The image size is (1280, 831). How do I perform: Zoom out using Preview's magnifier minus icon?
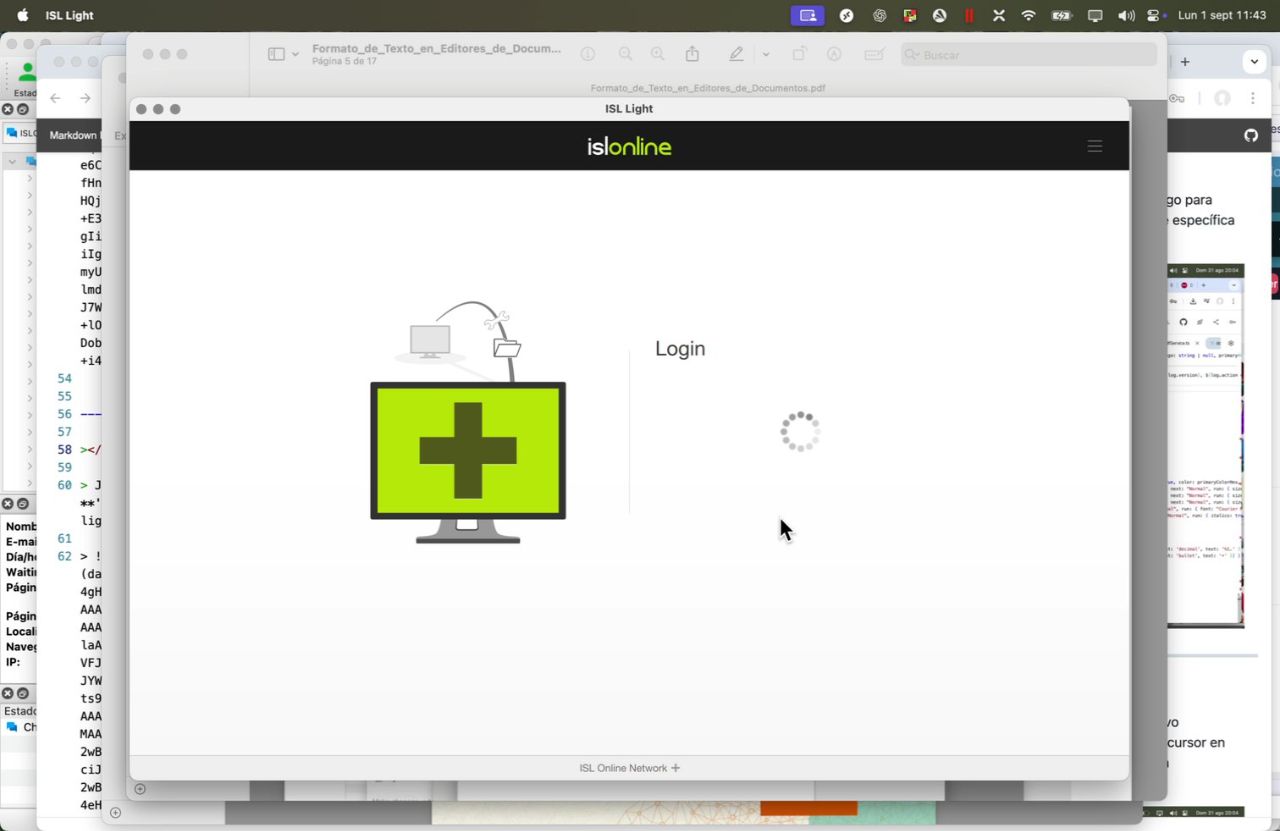[x=625, y=55]
